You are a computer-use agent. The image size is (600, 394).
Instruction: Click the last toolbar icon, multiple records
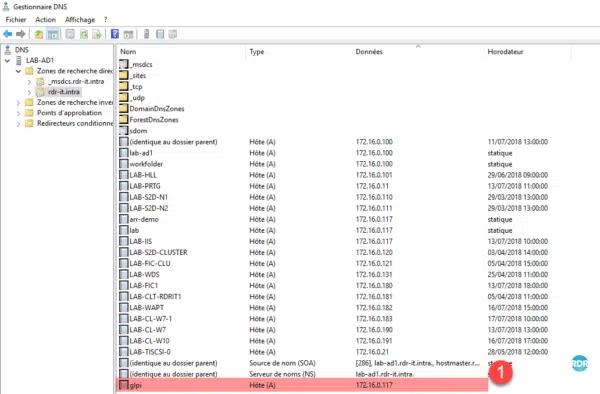(x=173, y=34)
